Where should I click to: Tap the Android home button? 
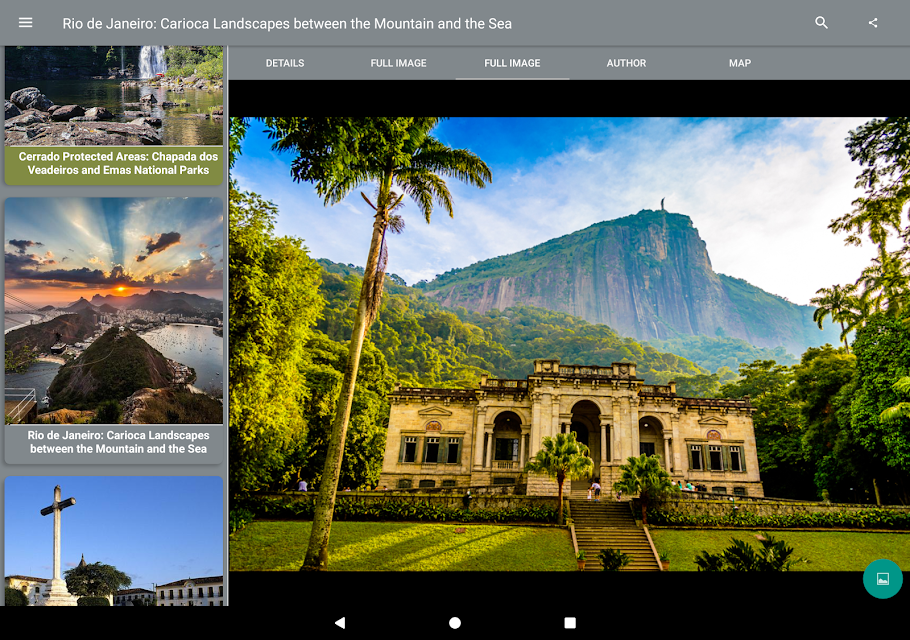click(x=455, y=623)
